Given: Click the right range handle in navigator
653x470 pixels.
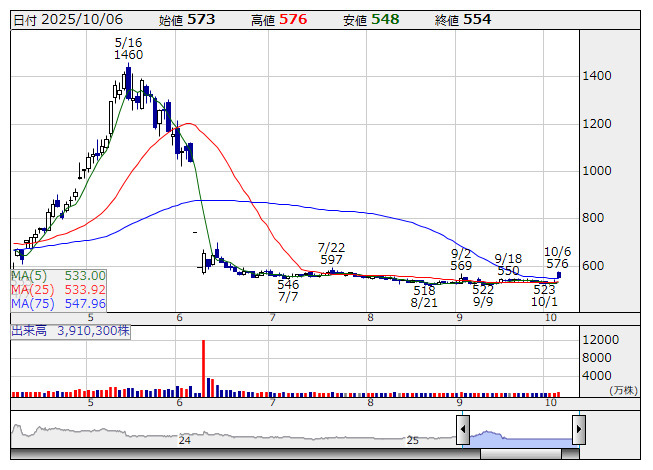Looking at the screenshot, I should [x=578, y=430].
